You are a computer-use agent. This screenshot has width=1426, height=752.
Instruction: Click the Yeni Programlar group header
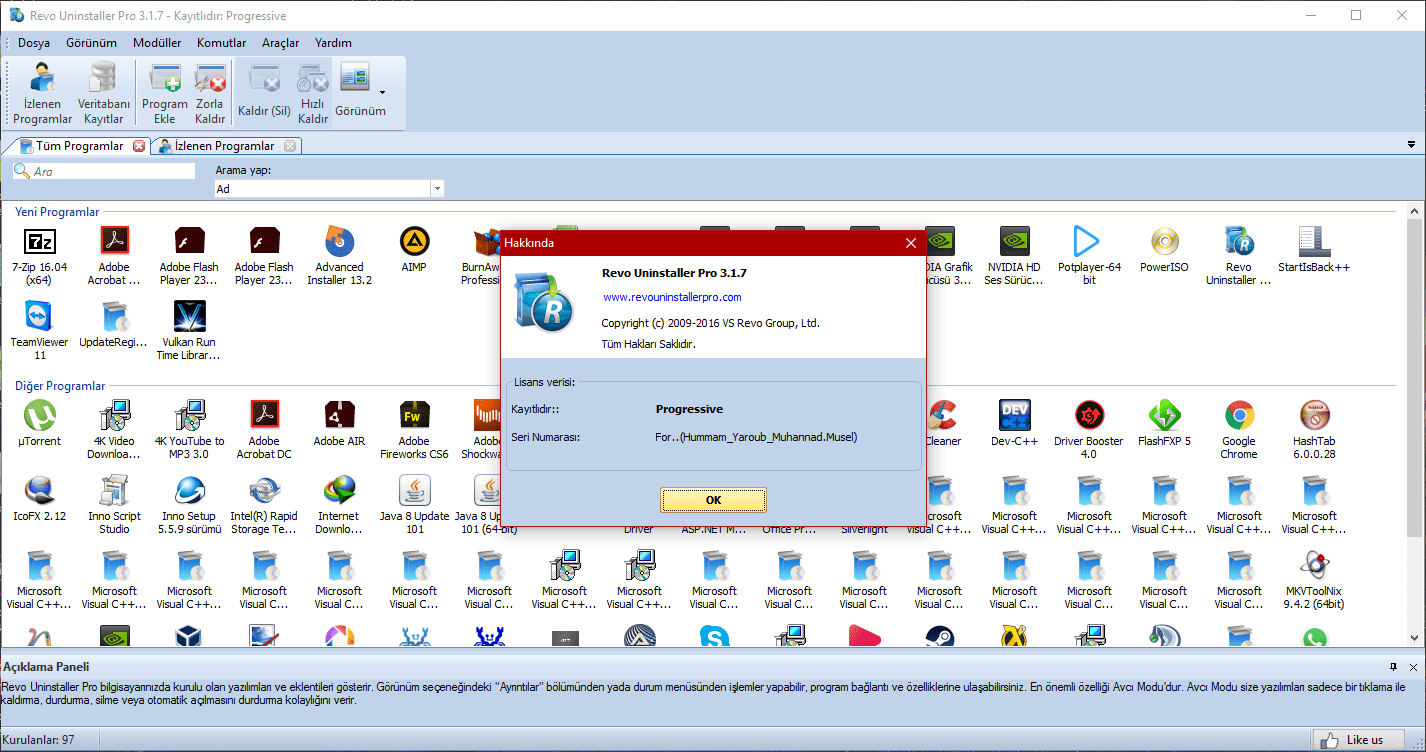click(57, 212)
